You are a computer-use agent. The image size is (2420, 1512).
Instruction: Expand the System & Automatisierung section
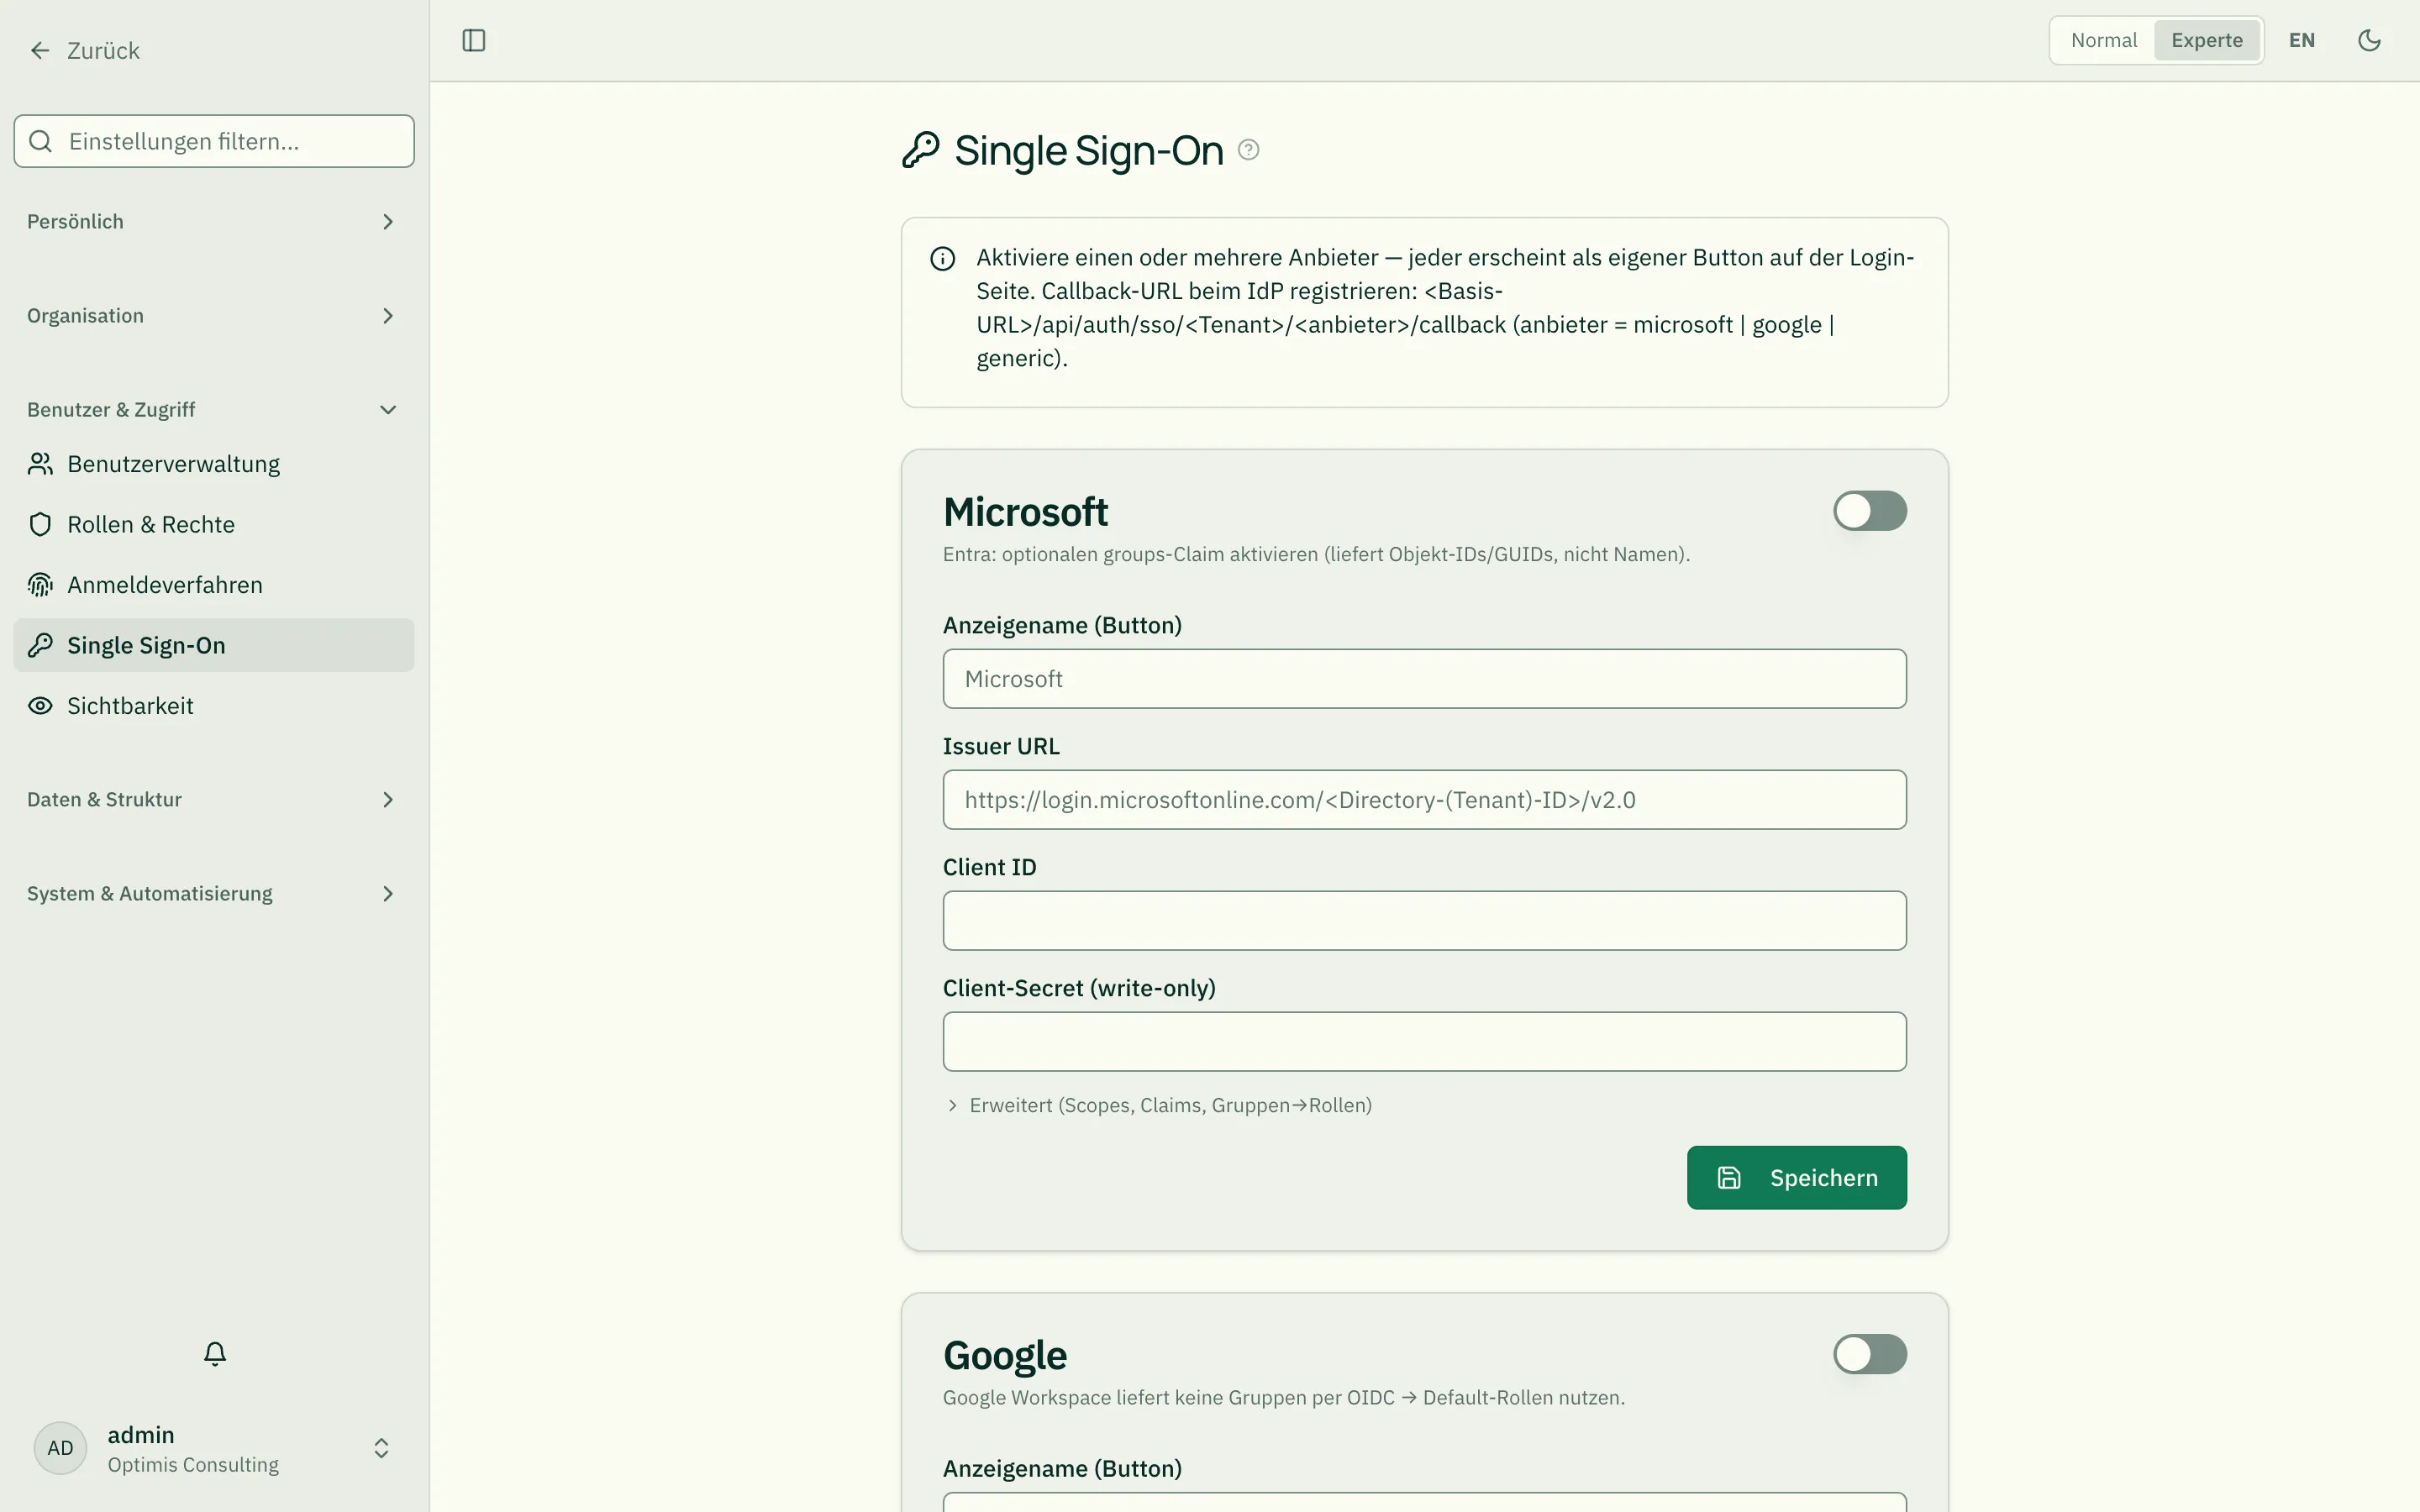pyautogui.click(x=214, y=894)
